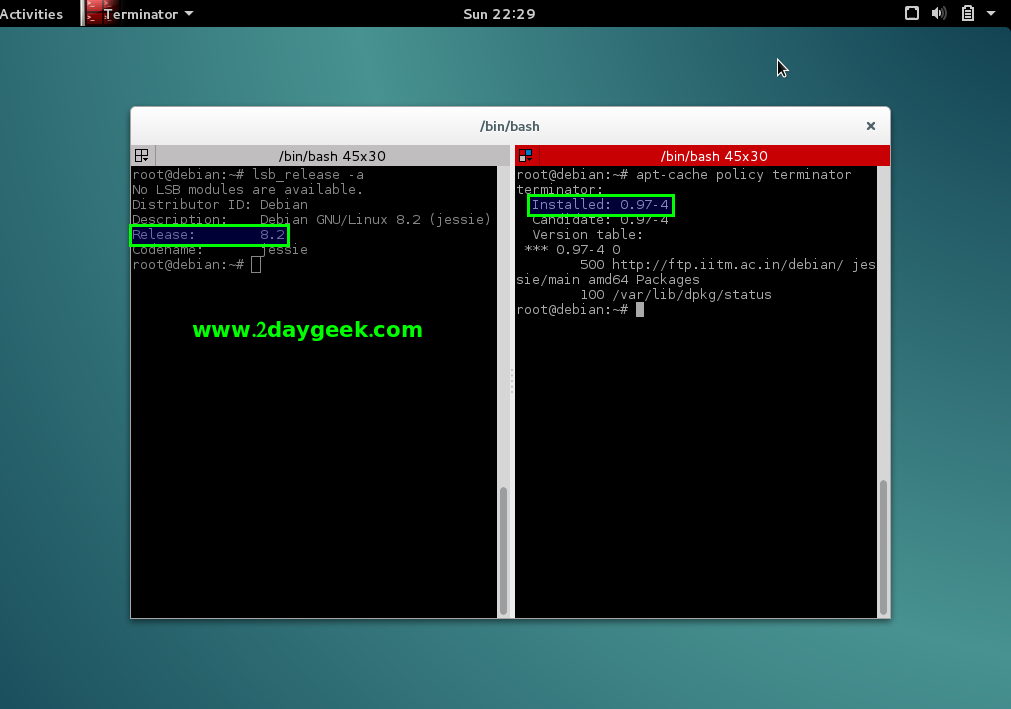Click the battery status icon
1011x709 pixels.
tap(967, 13)
